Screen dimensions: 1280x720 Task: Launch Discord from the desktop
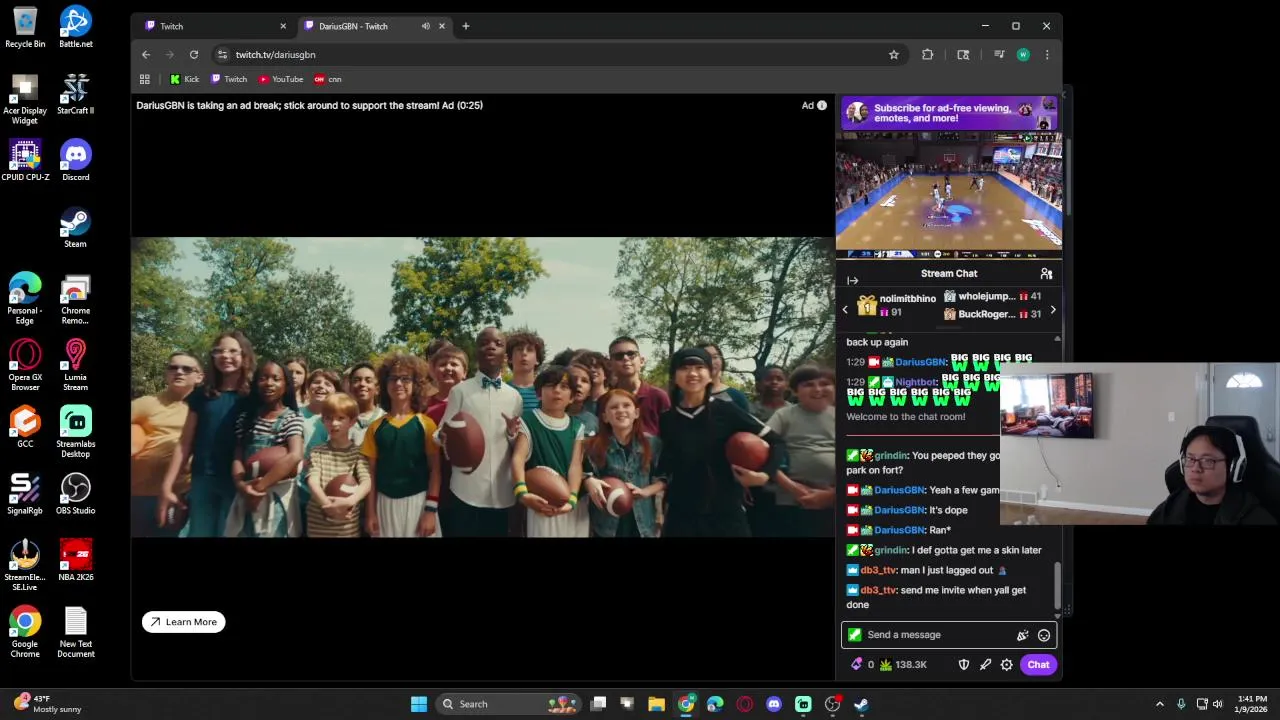pyautogui.click(x=75, y=160)
